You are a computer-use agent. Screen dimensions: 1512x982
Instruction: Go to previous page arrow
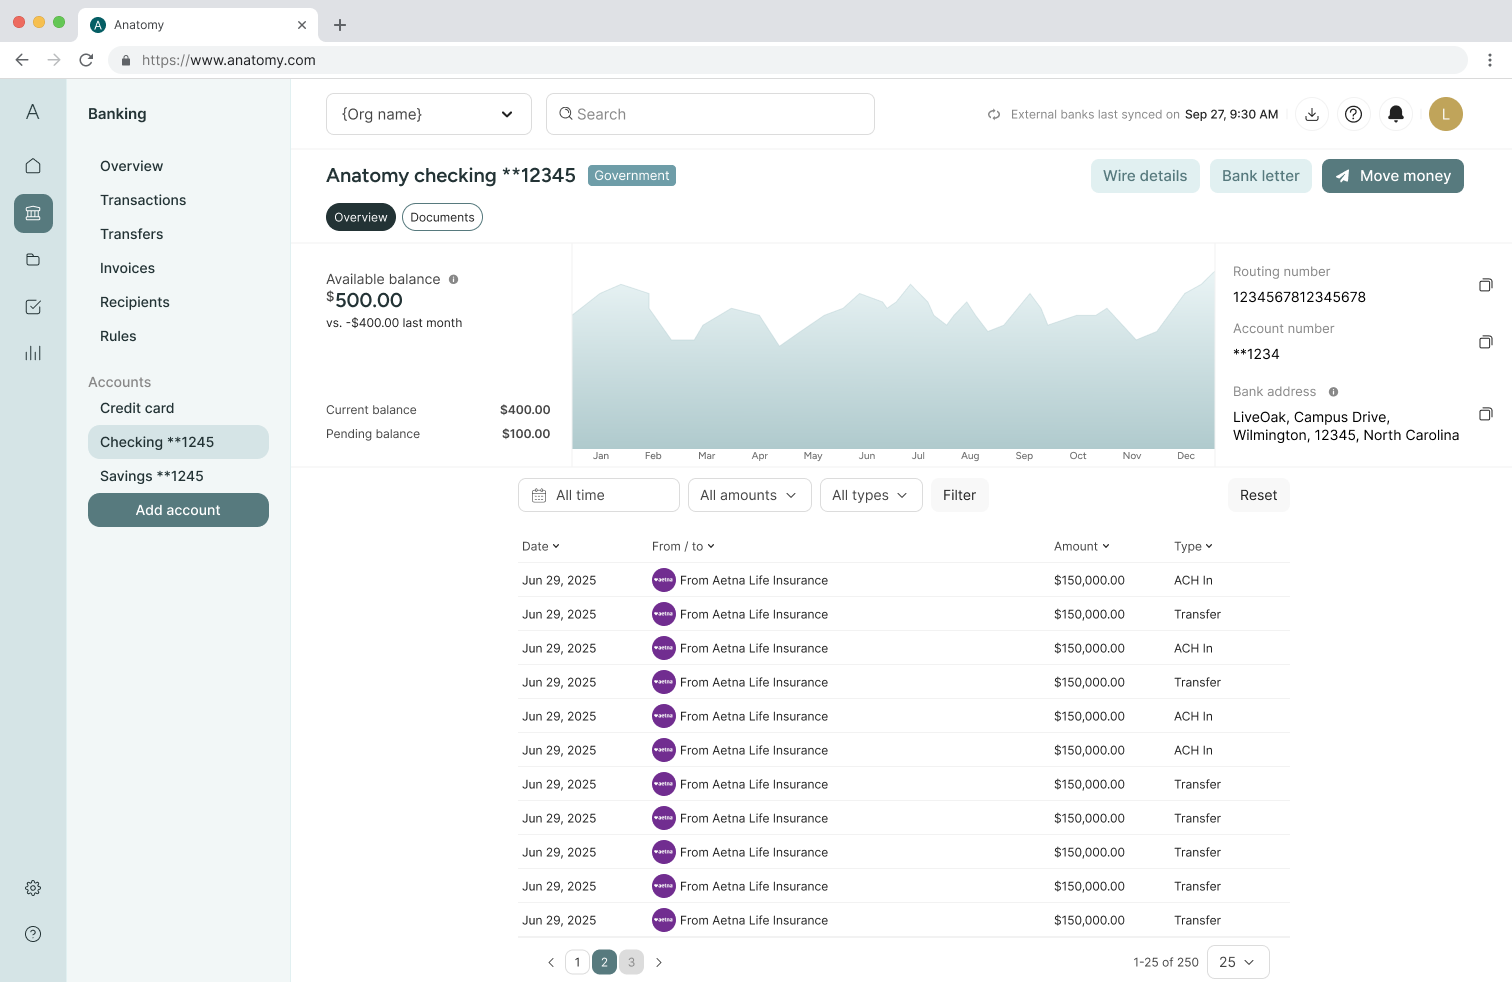tap(551, 962)
